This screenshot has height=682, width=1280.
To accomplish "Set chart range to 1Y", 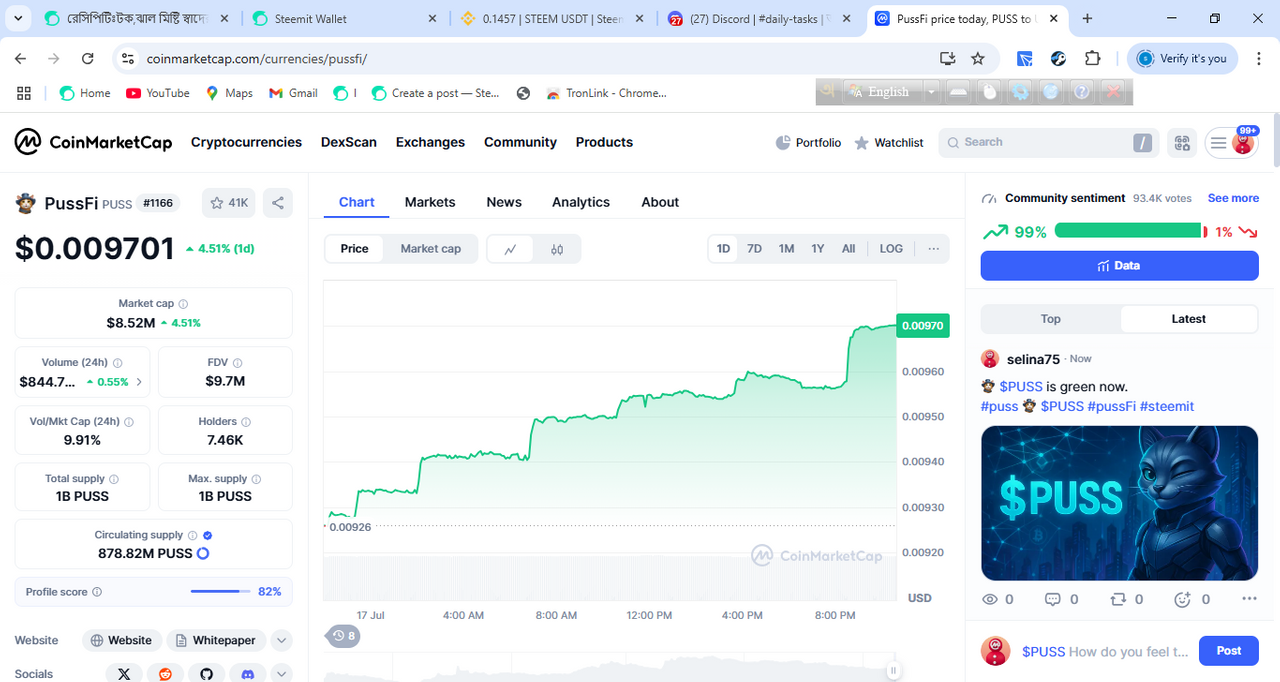I will point(818,249).
